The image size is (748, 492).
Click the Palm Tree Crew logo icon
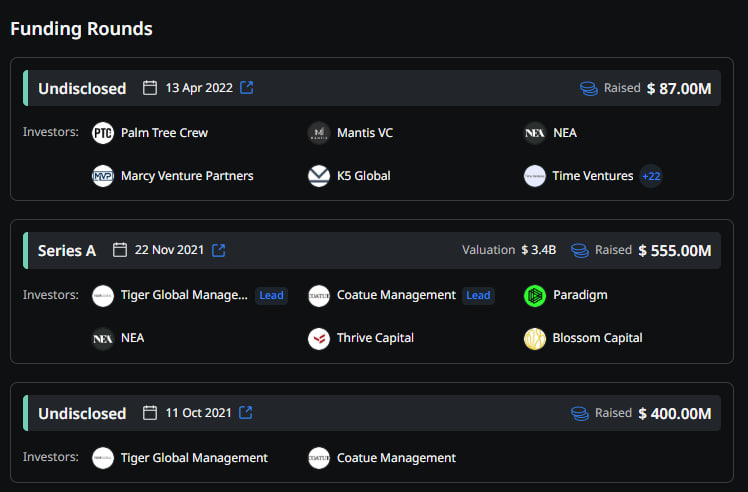point(103,133)
